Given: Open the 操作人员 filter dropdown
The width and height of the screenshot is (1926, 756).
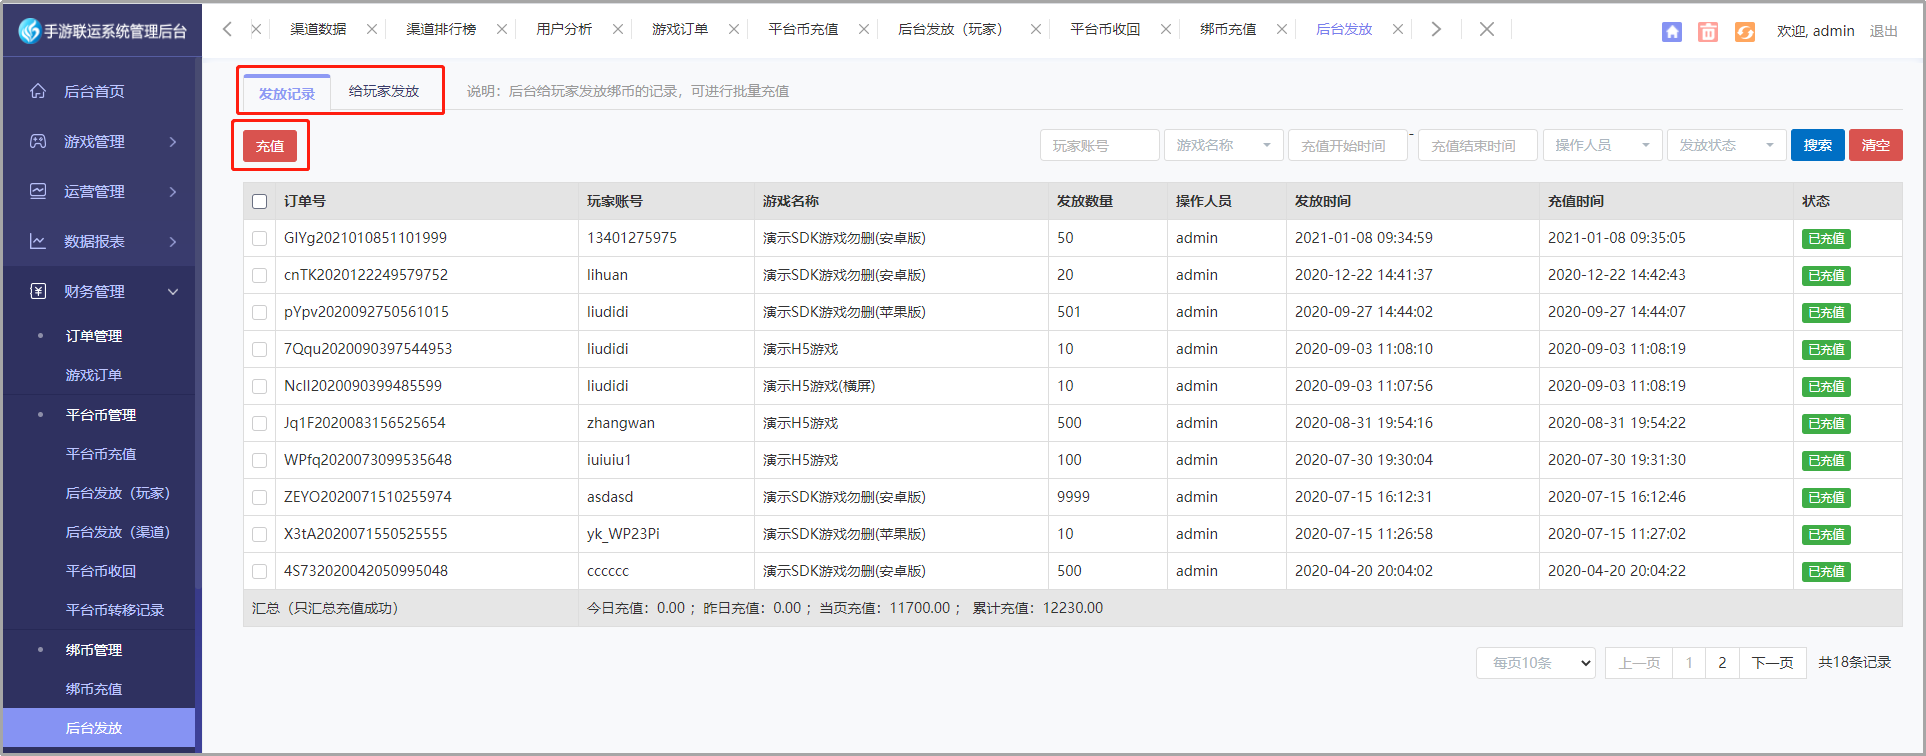Looking at the screenshot, I should [x=1603, y=145].
